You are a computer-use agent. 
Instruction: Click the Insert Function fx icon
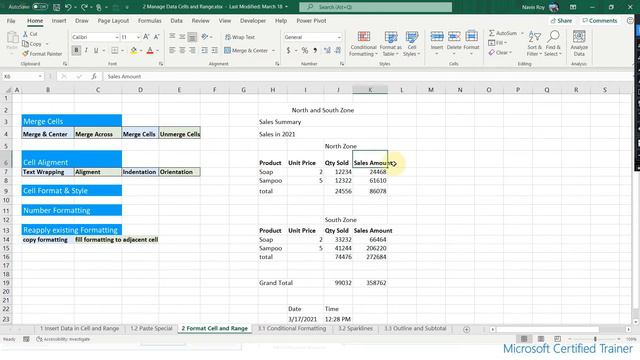pos(94,76)
